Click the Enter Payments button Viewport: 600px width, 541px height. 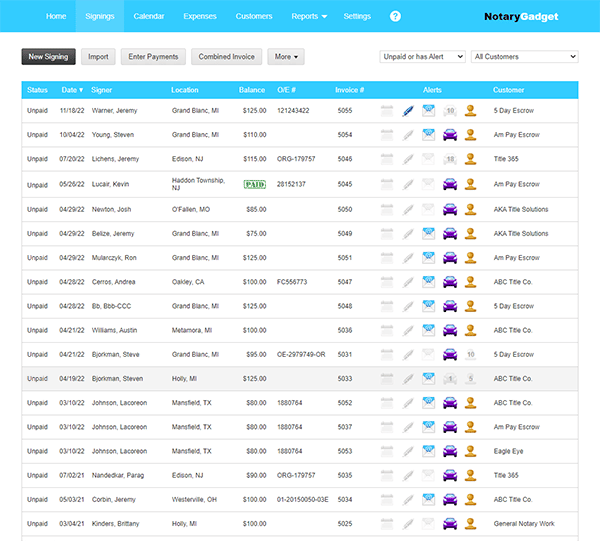click(x=153, y=57)
